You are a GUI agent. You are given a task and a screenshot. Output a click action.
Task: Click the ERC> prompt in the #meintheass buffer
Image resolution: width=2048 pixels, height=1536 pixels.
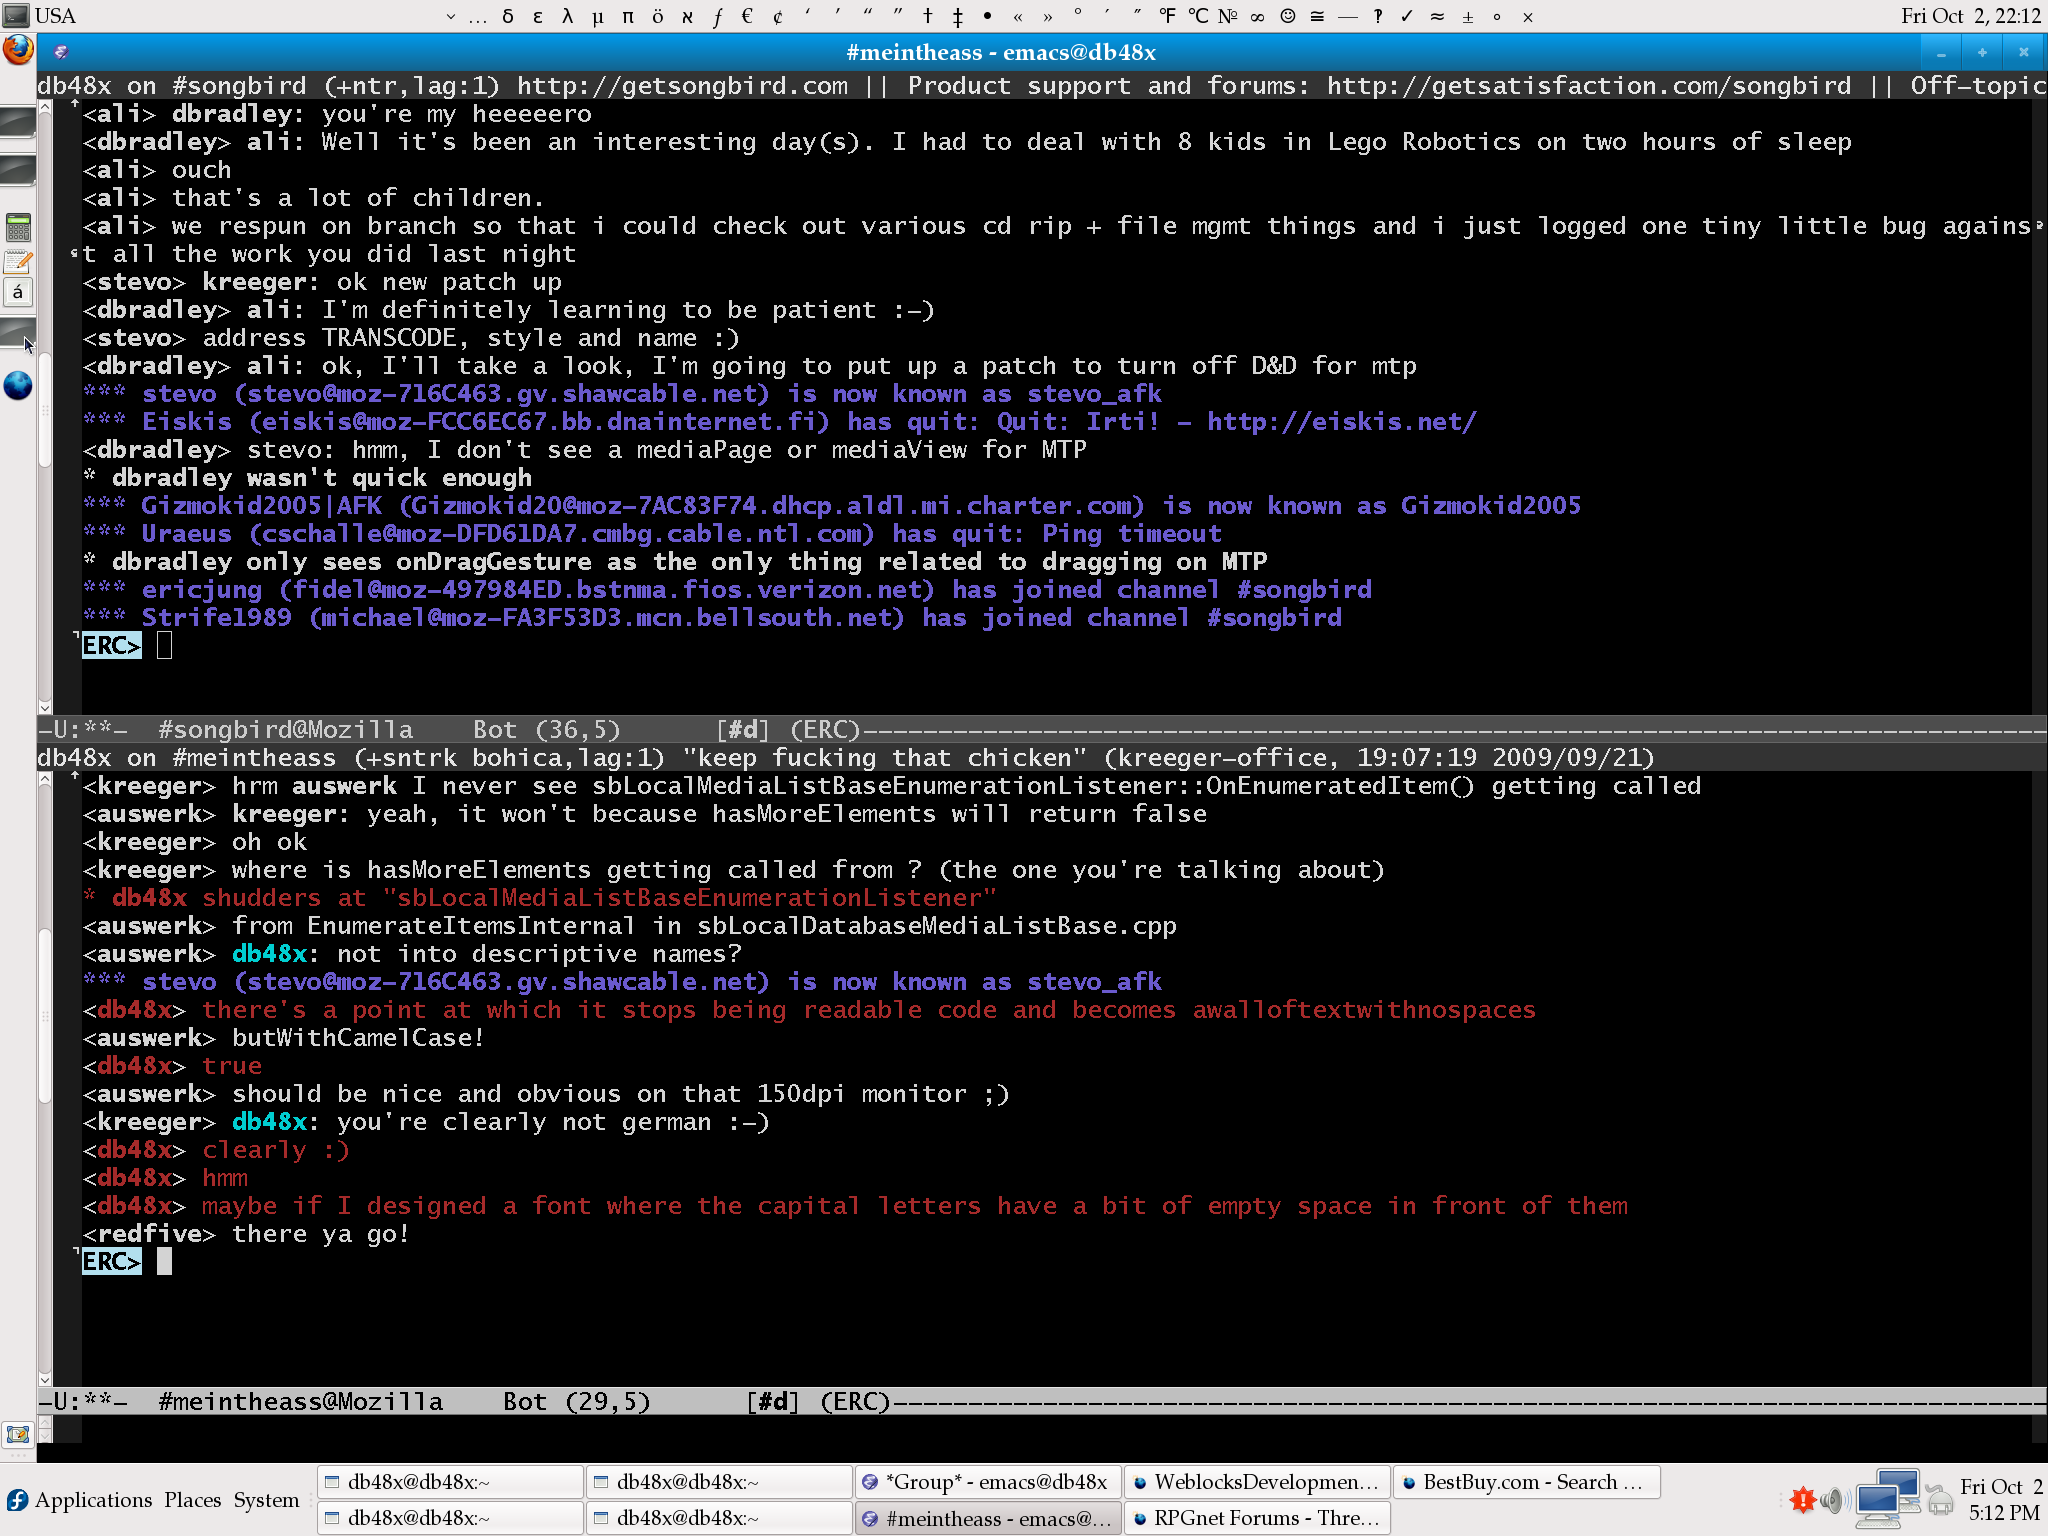[x=111, y=1261]
